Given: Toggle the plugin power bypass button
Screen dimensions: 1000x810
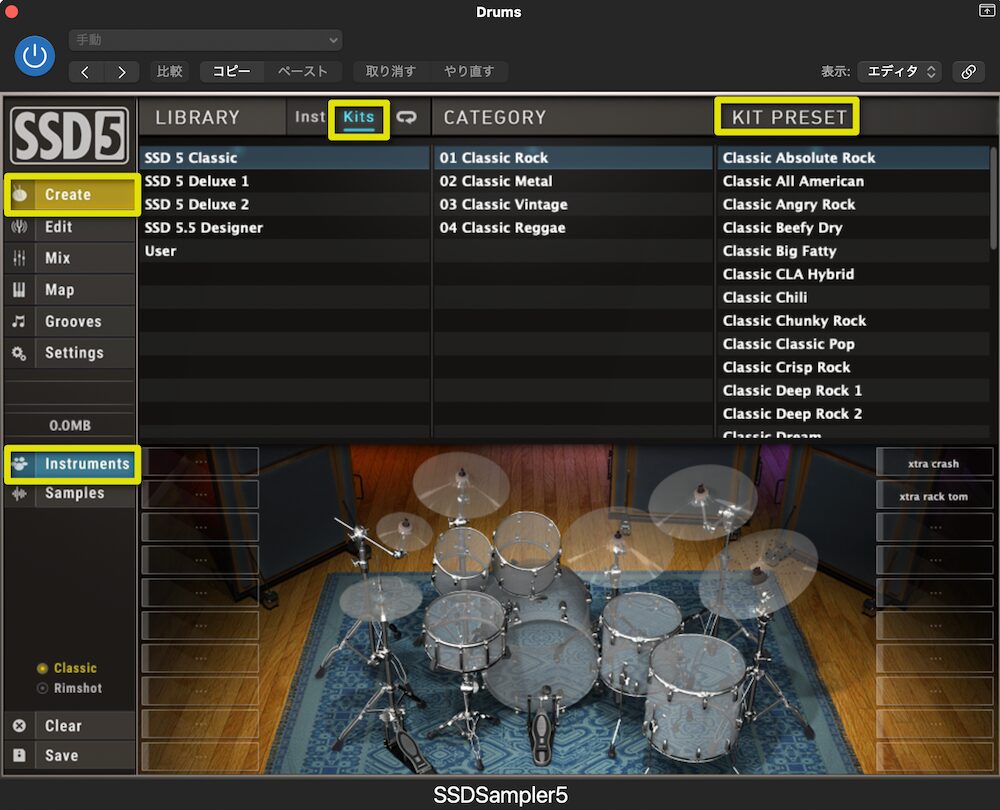Looking at the screenshot, I should [x=35, y=56].
